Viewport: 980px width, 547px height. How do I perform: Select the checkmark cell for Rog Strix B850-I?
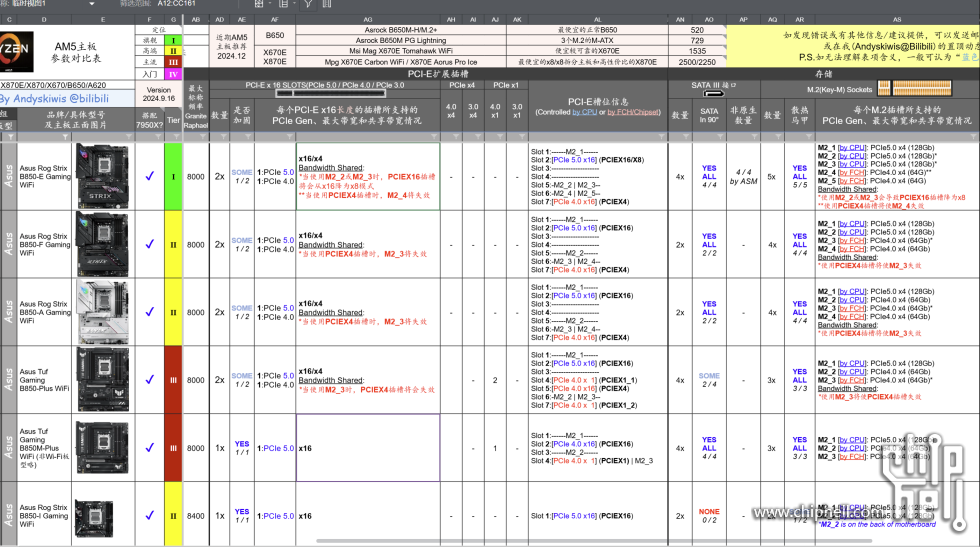(149, 516)
